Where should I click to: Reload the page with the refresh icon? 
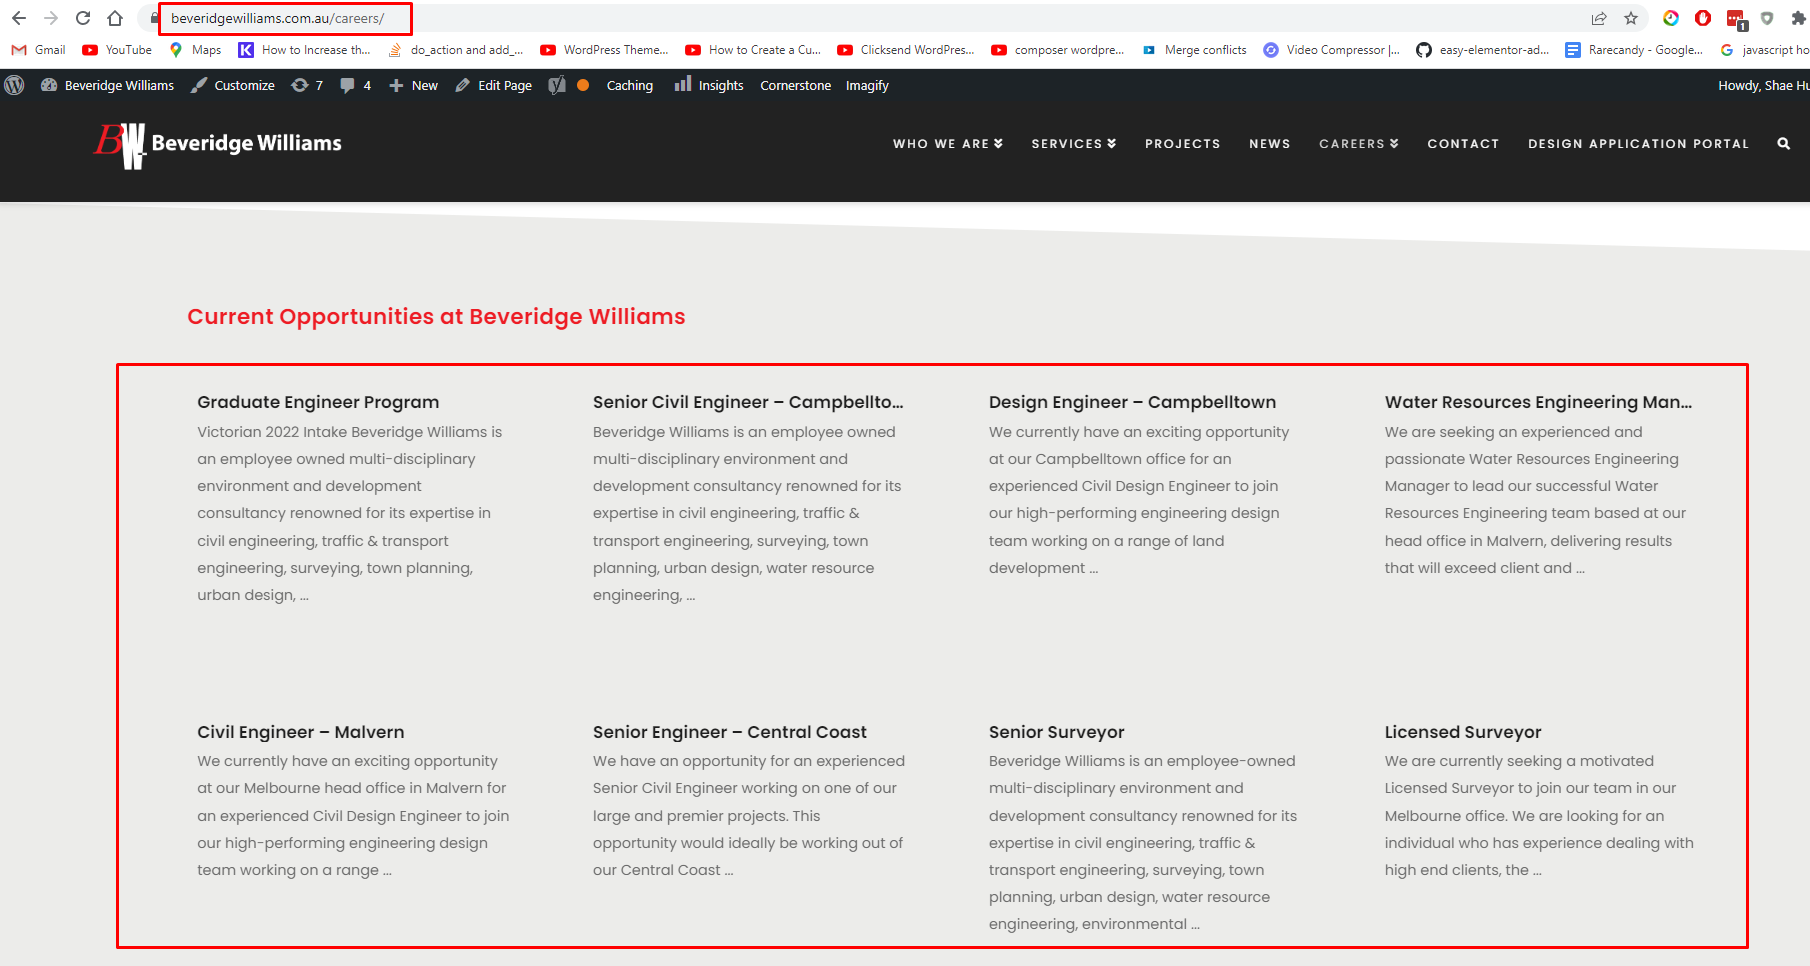(x=83, y=18)
